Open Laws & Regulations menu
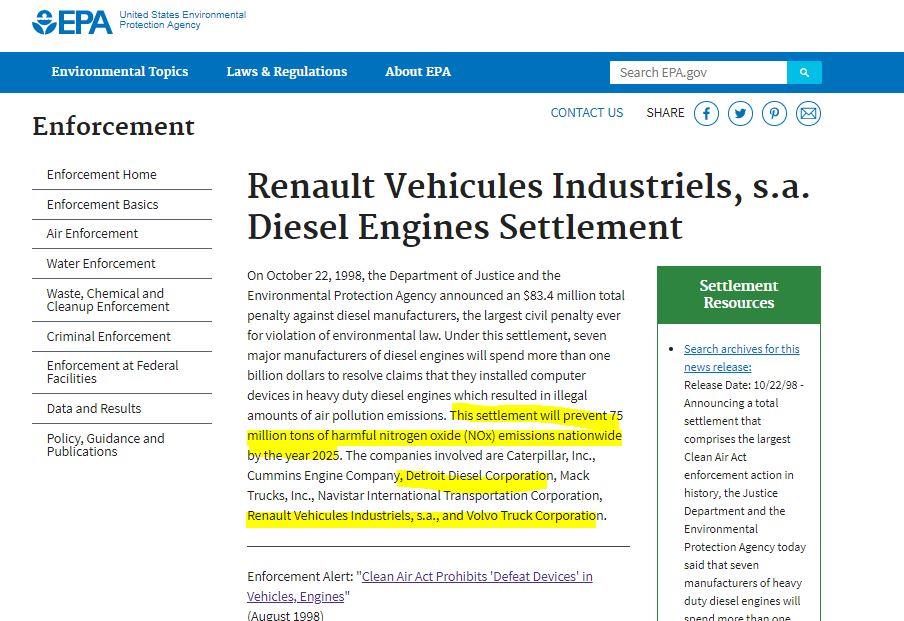904x621 pixels. coord(287,71)
